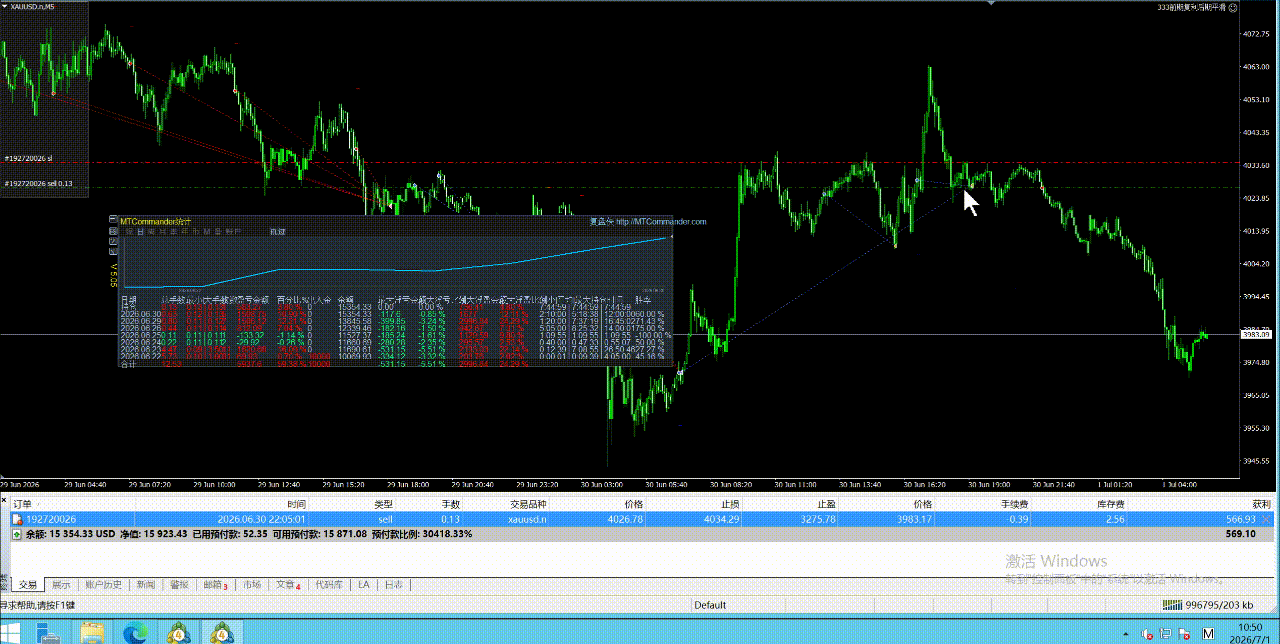Image resolution: width=1280 pixels, height=644 pixels.
Task: Click the 止盈 column header
Action: click(x=826, y=505)
